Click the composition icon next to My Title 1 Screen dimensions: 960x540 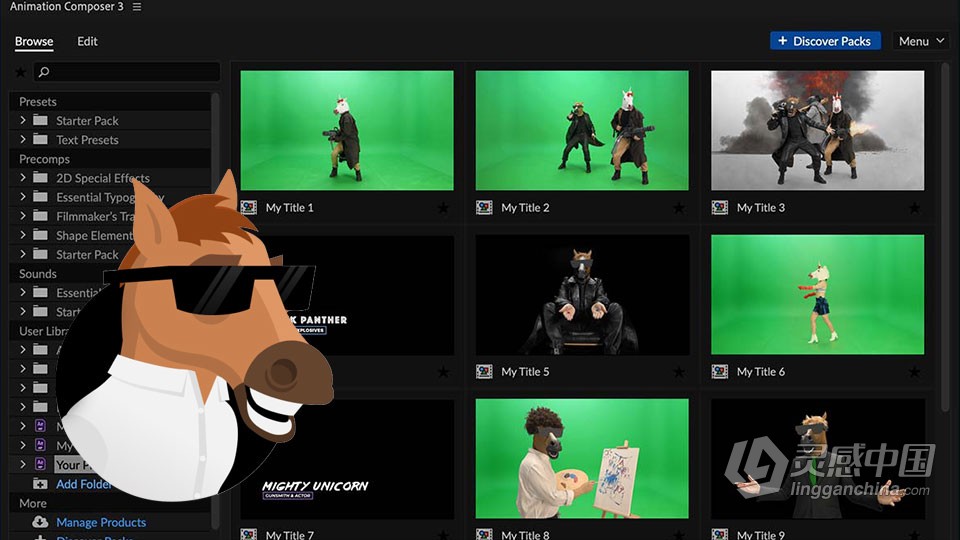(249, 207)
